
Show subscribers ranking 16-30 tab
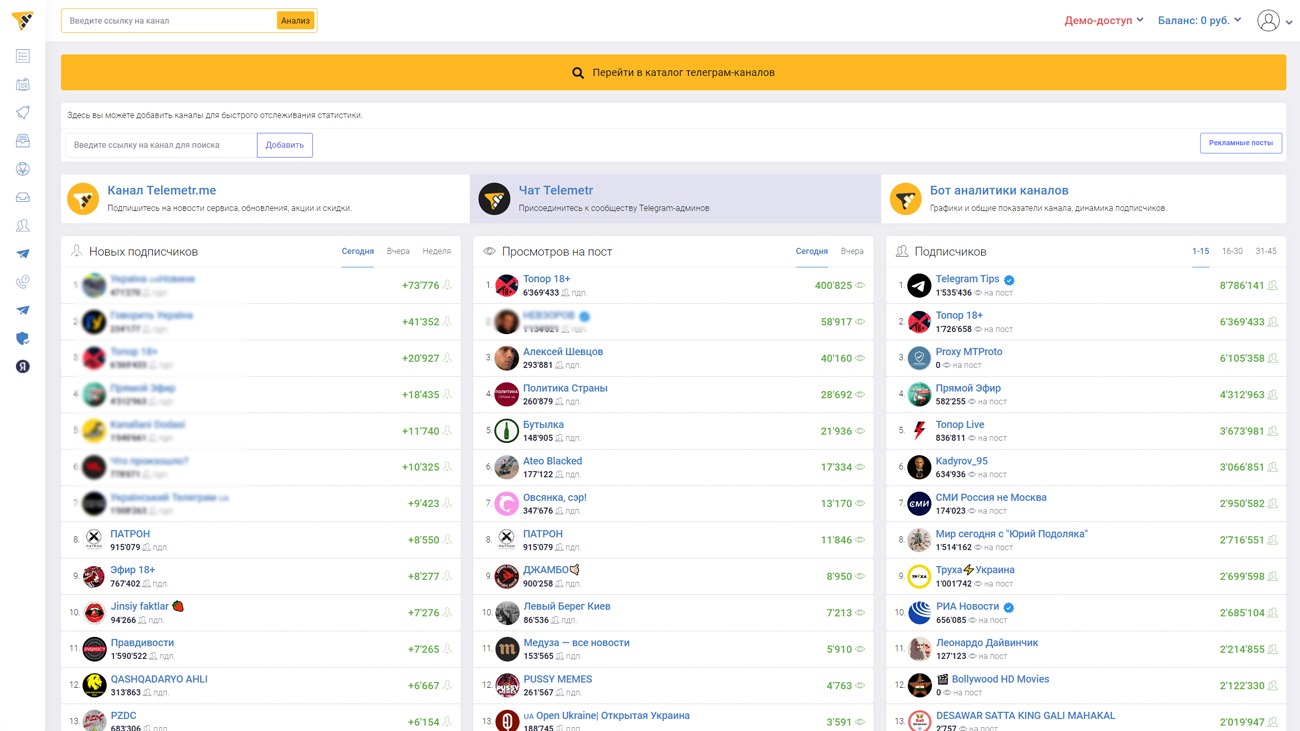pos(1232,252)
